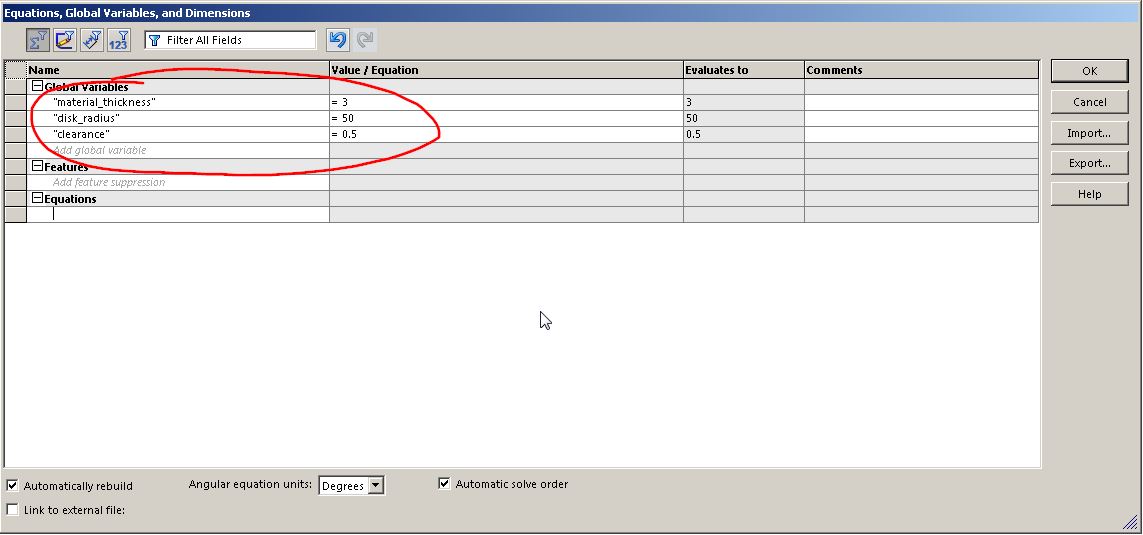
Task: Click the Name column header
Action: (x=178, y=70)
